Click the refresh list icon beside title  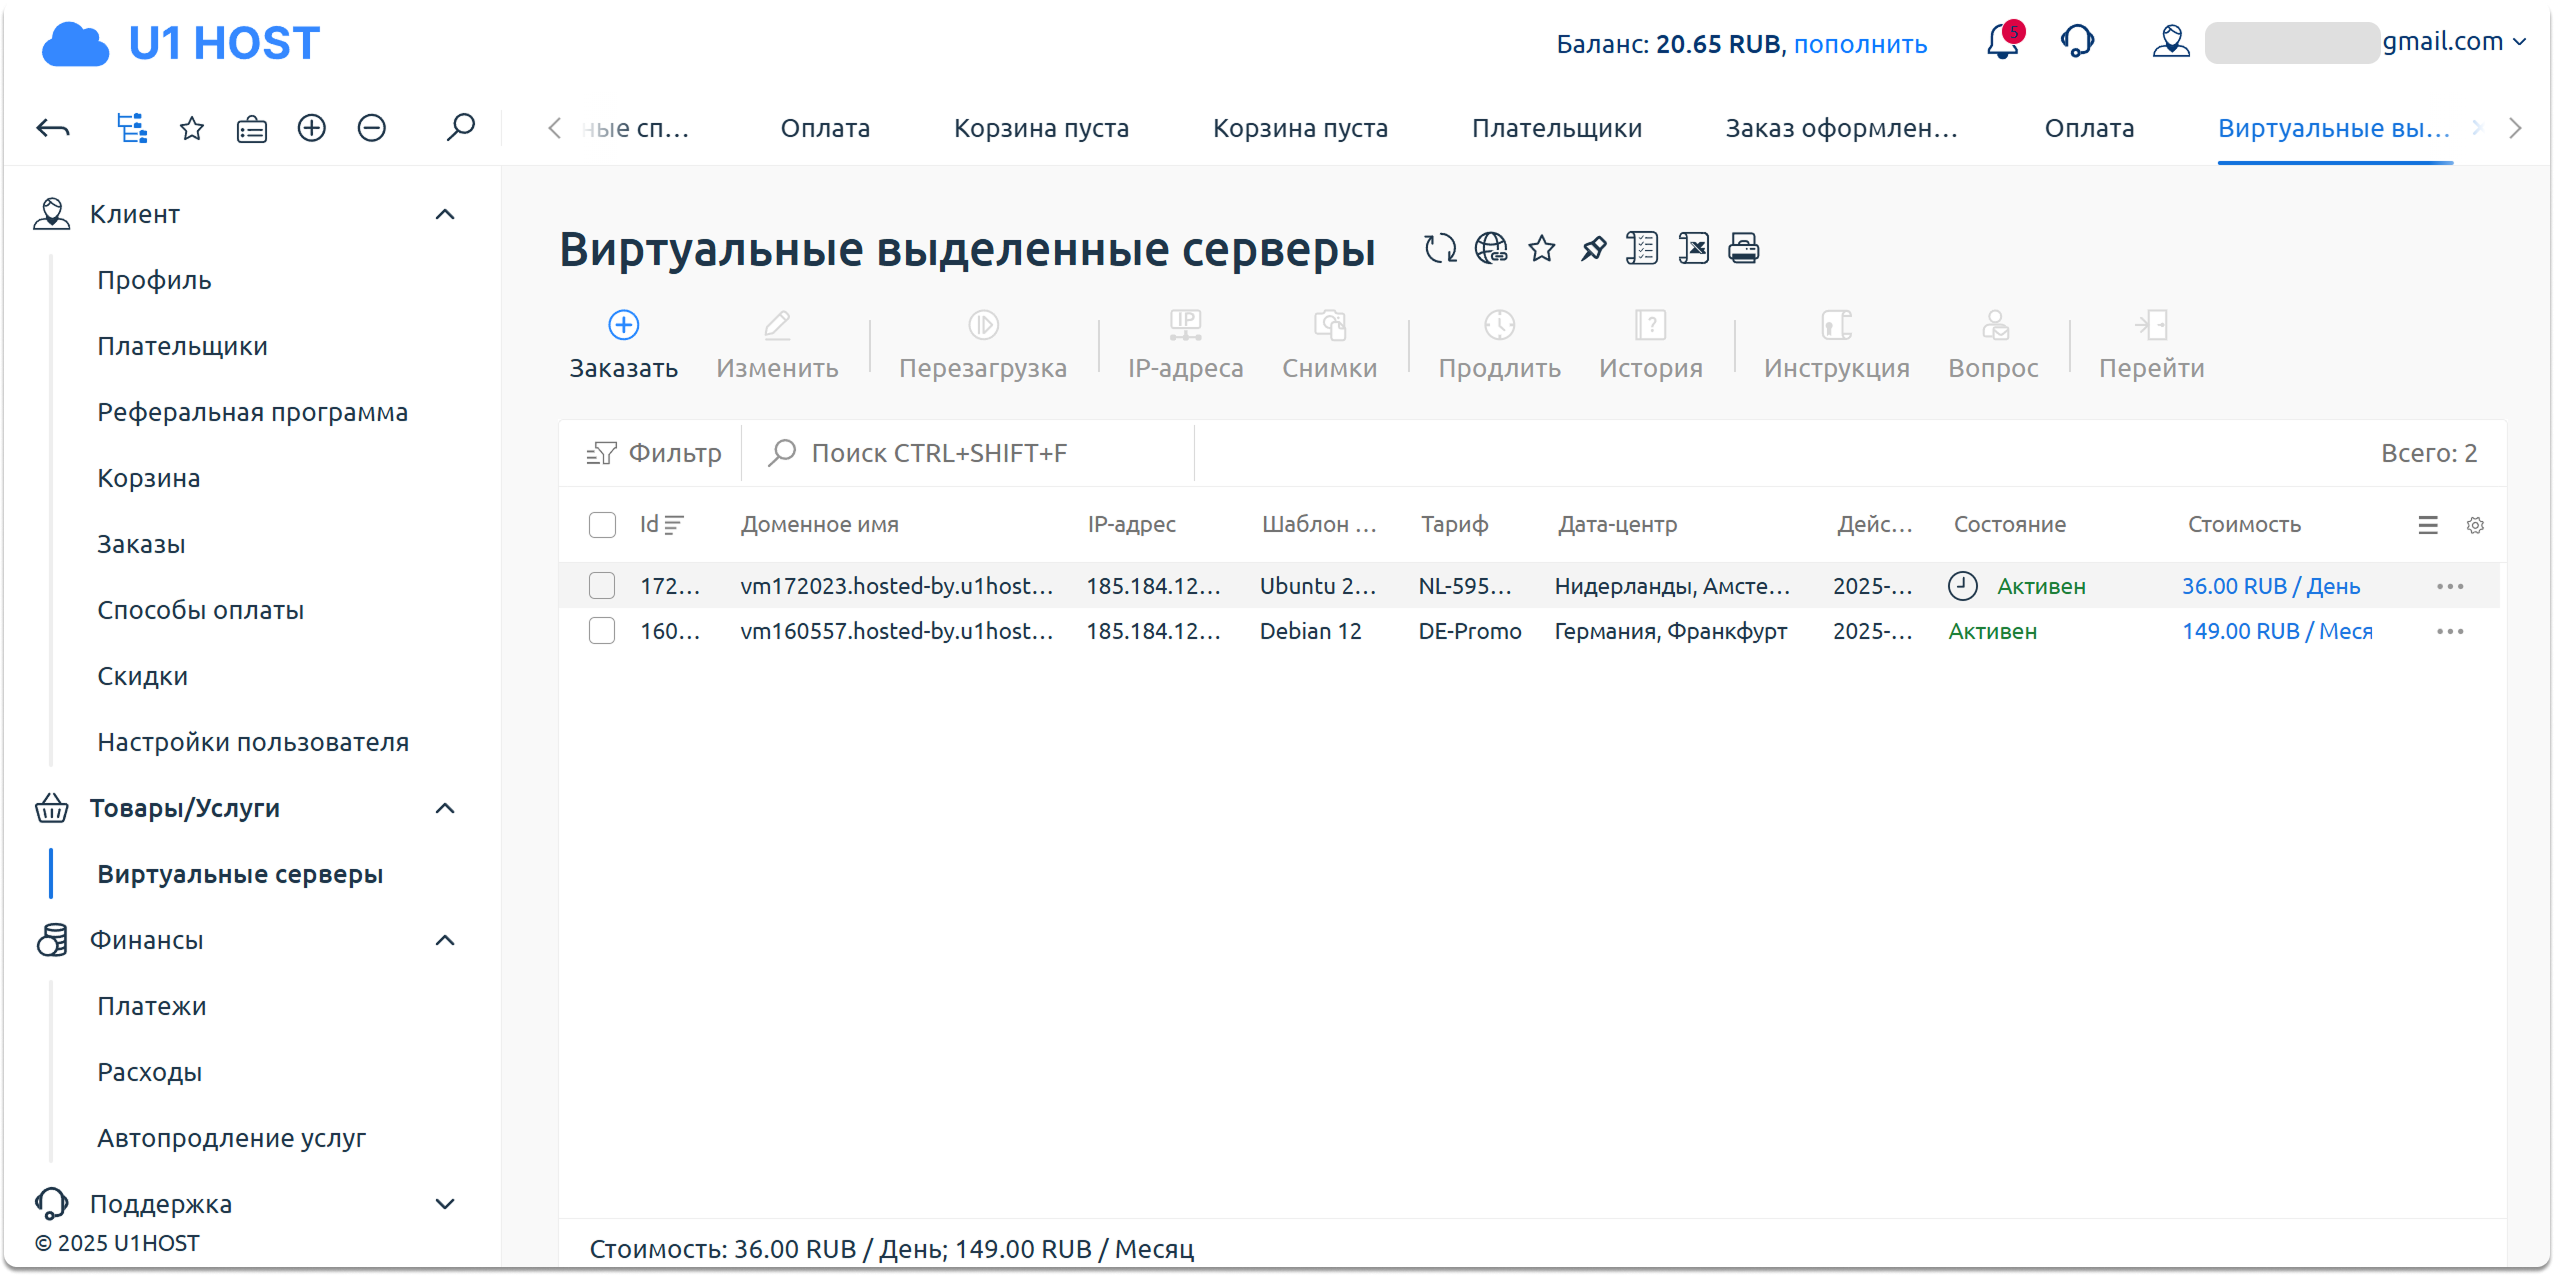[1440, 249]
